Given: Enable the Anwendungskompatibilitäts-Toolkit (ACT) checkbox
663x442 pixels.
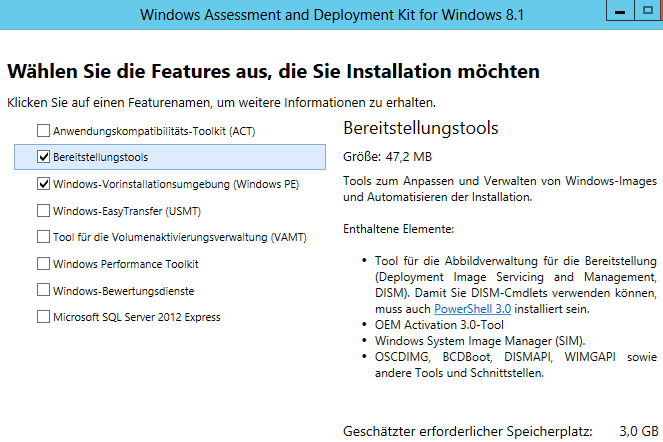Looking at the screenshot, I should coord(43,131).
